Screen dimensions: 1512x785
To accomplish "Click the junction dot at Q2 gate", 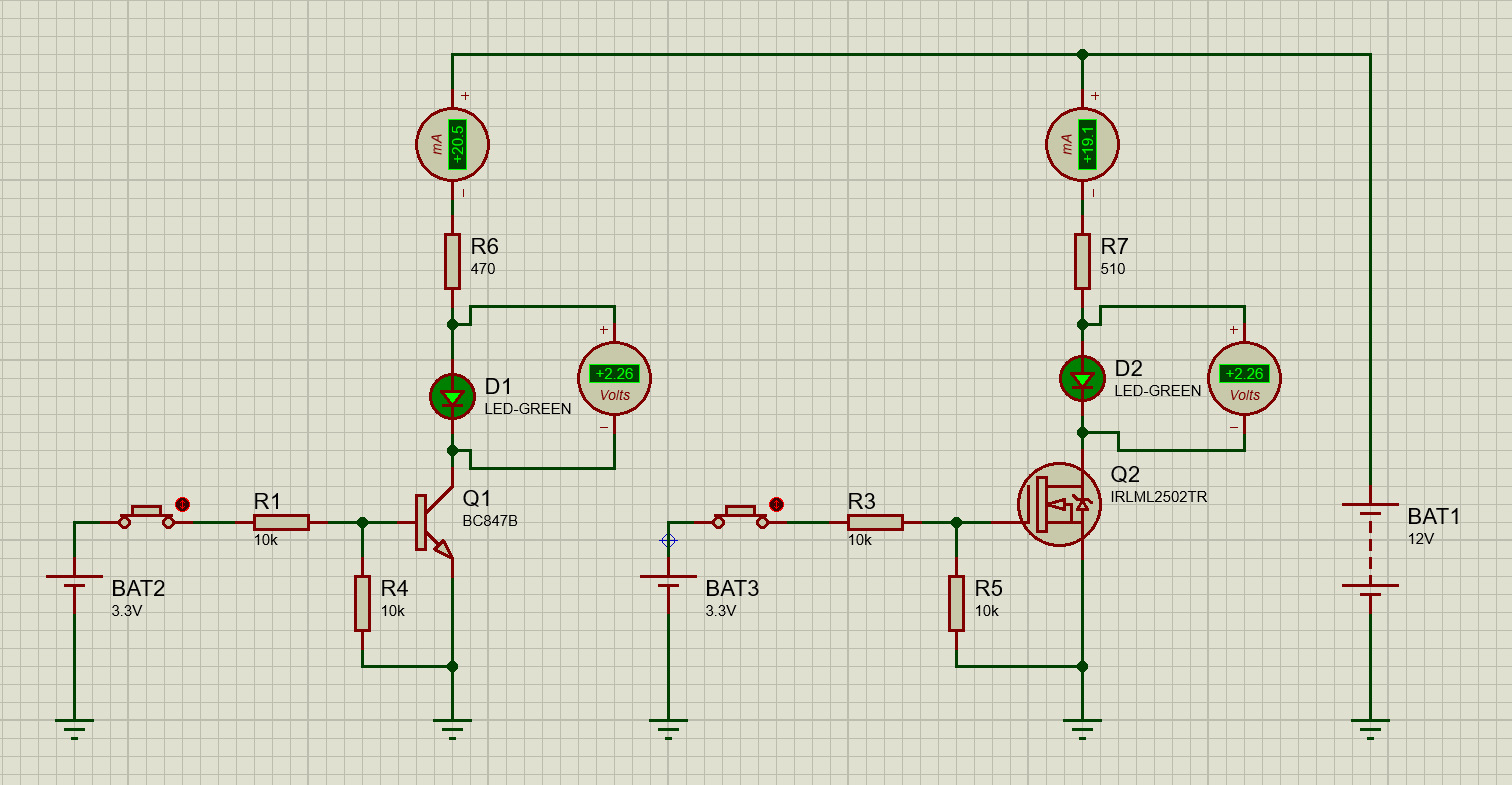I will tap(956, 522).
